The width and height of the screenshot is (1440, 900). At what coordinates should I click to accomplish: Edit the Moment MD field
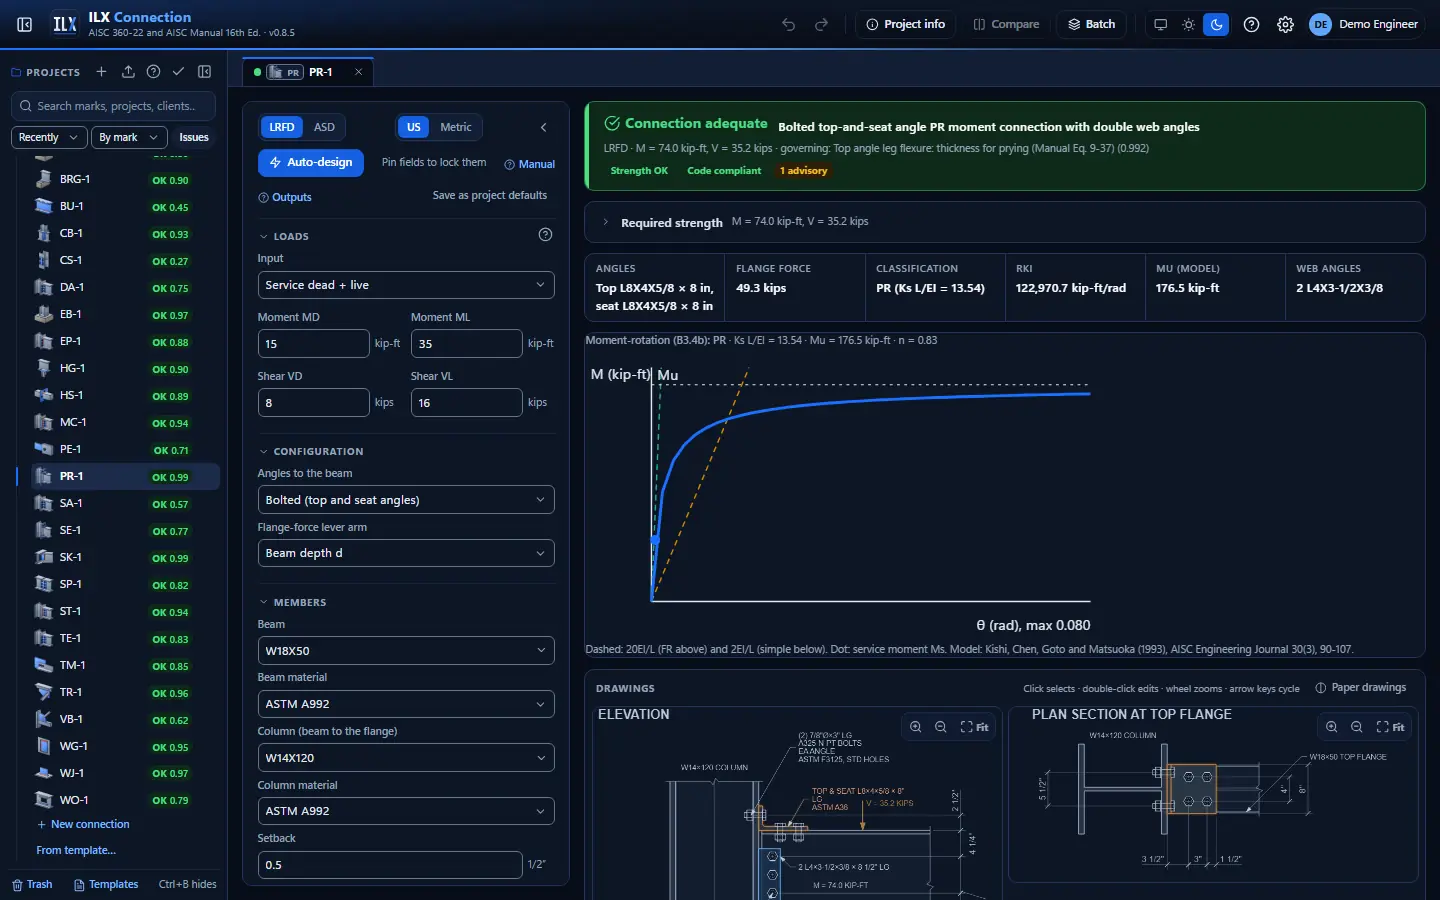coord(314,343)
